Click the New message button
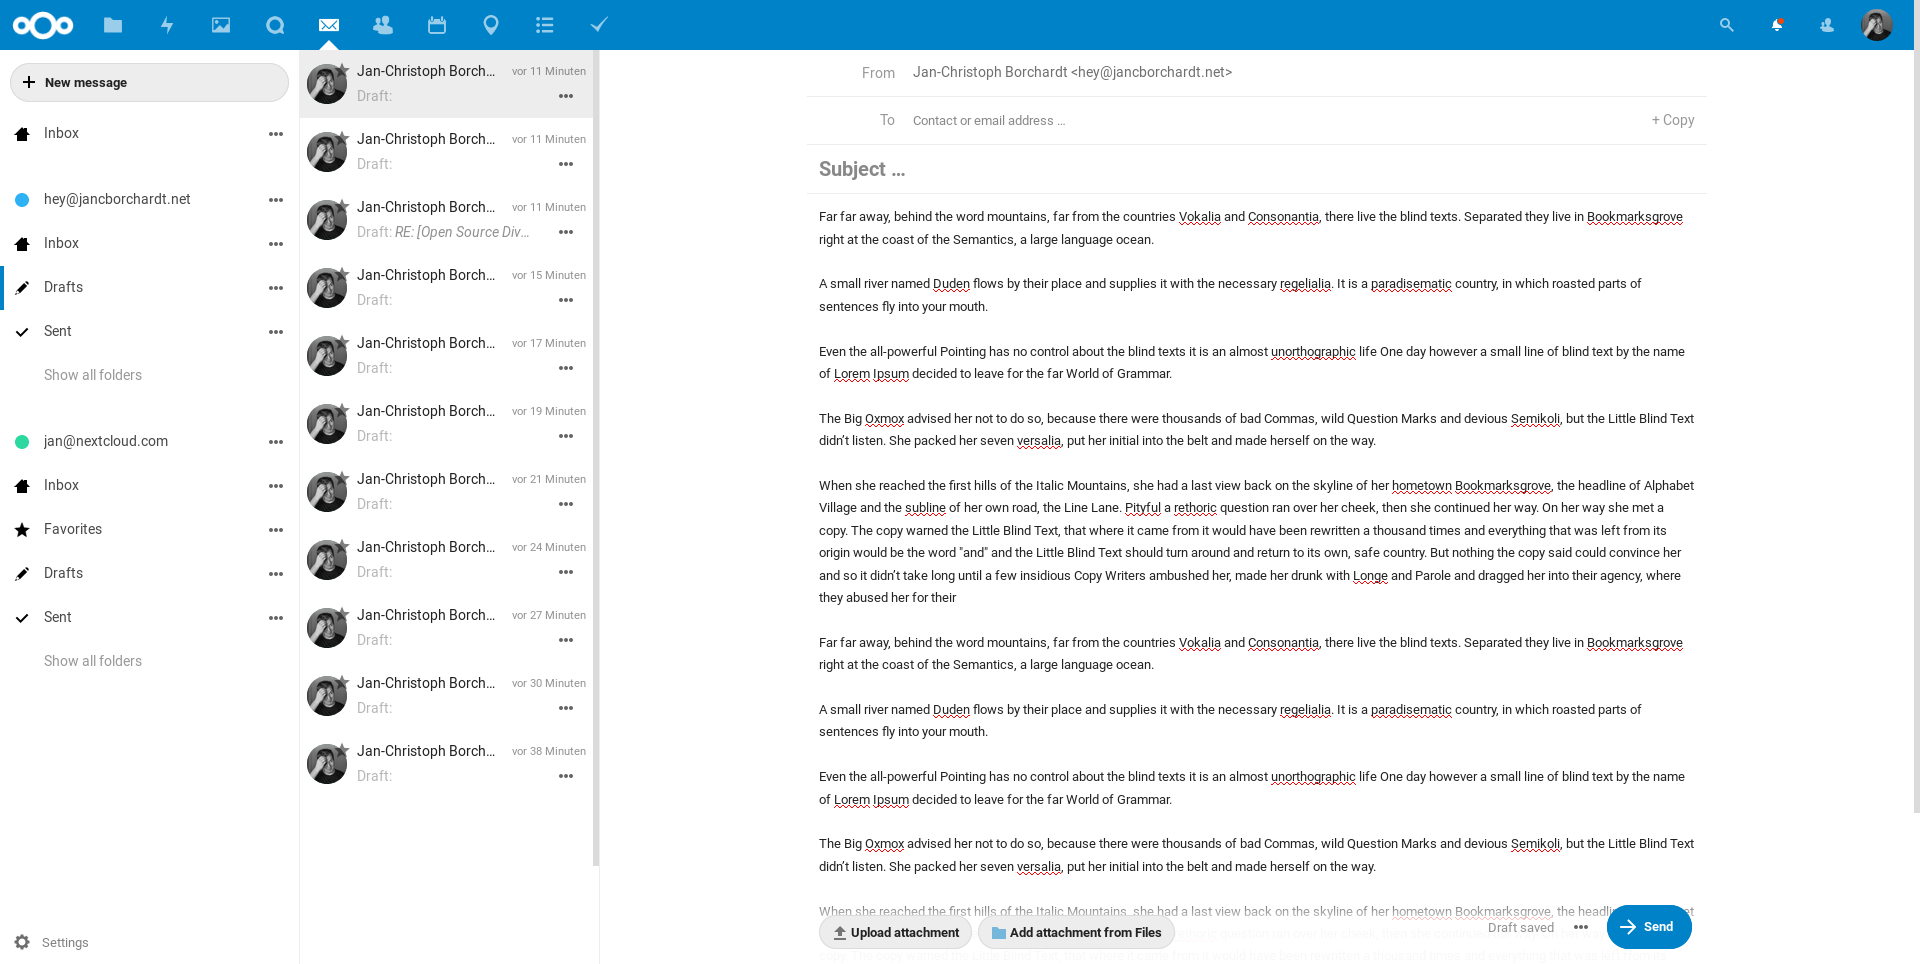Viewport: 1920px width, 964px height. [x=149, y=82]
